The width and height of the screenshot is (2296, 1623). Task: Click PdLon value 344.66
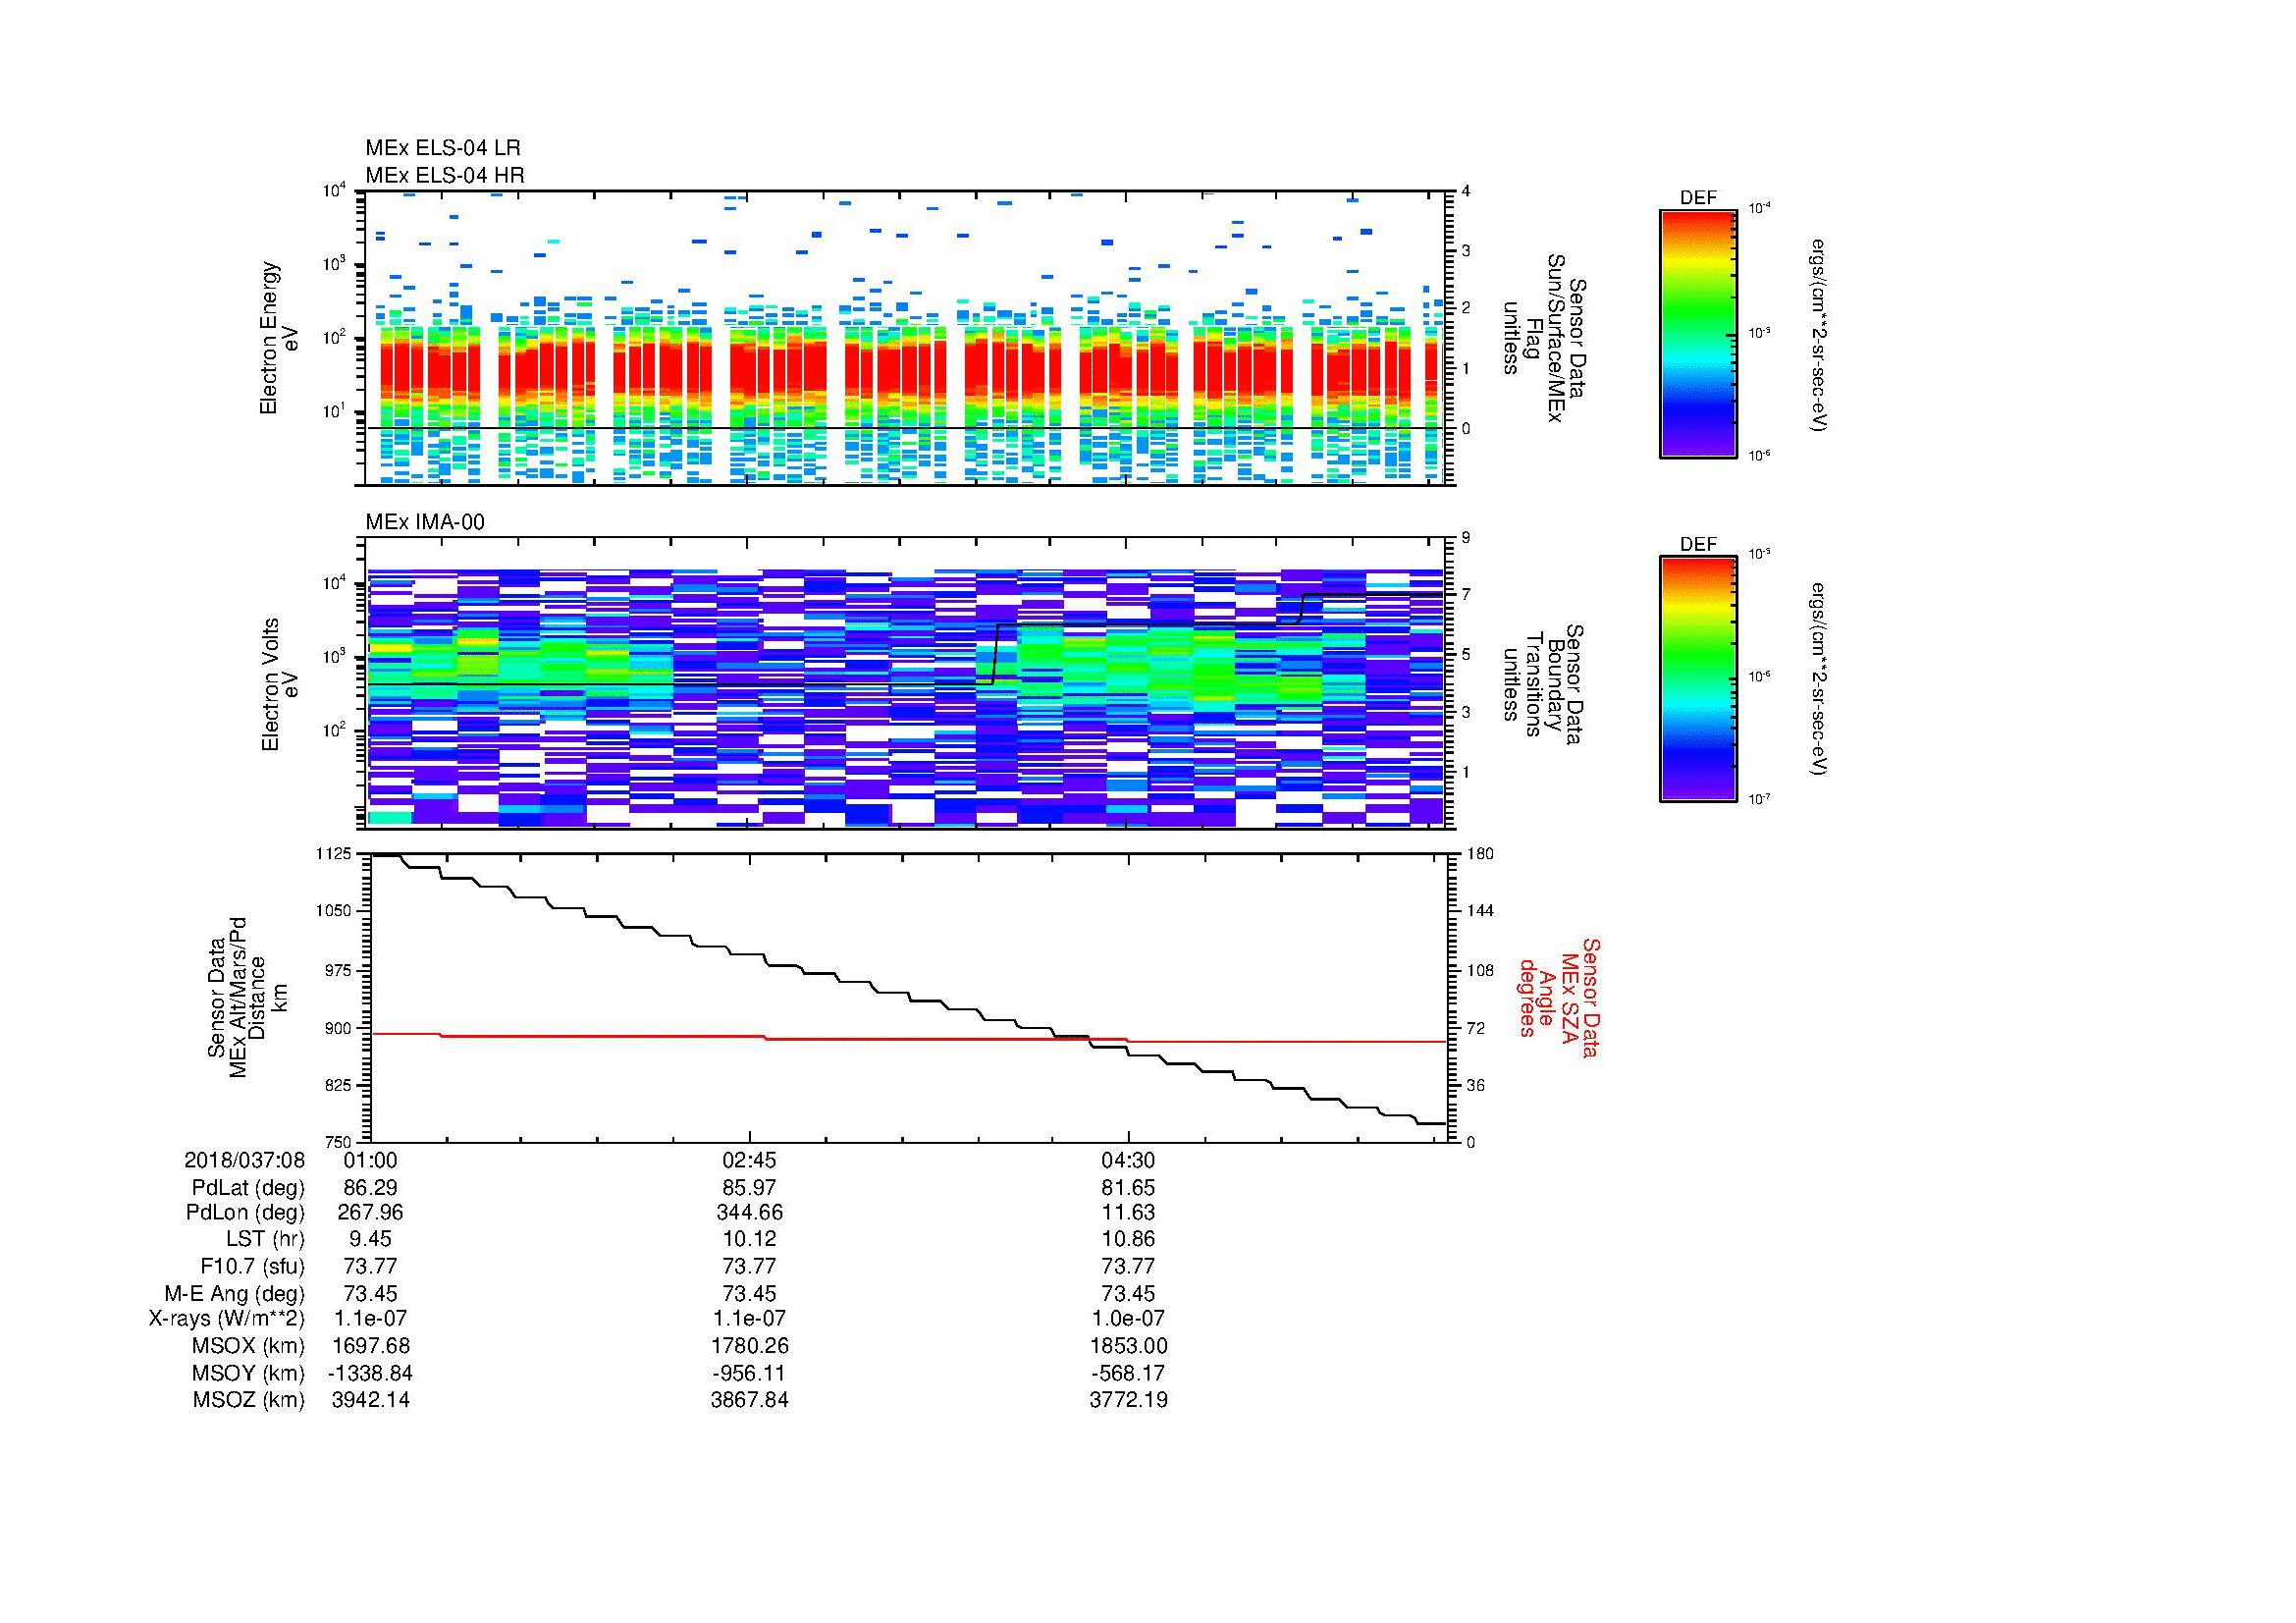tap(749, 1213)
